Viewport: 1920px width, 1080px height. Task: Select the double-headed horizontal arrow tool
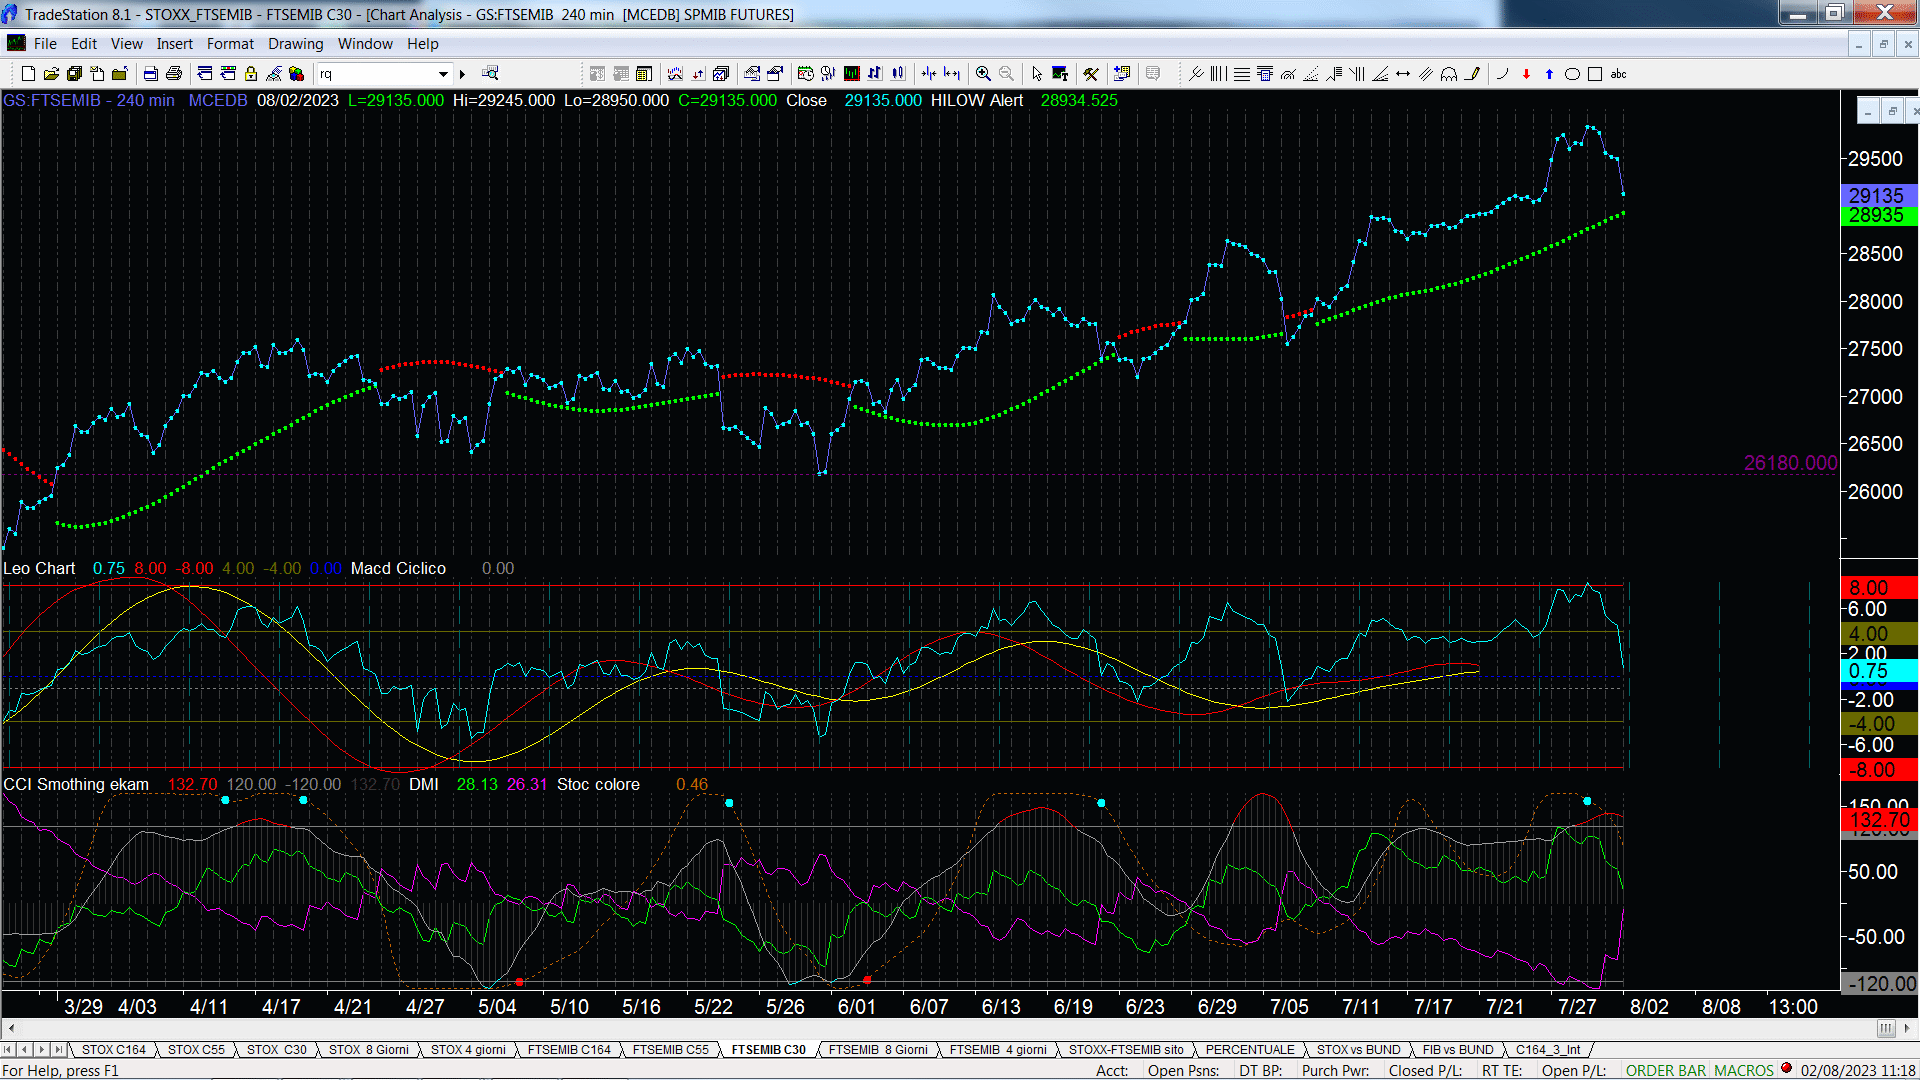tap(1403, 74)
